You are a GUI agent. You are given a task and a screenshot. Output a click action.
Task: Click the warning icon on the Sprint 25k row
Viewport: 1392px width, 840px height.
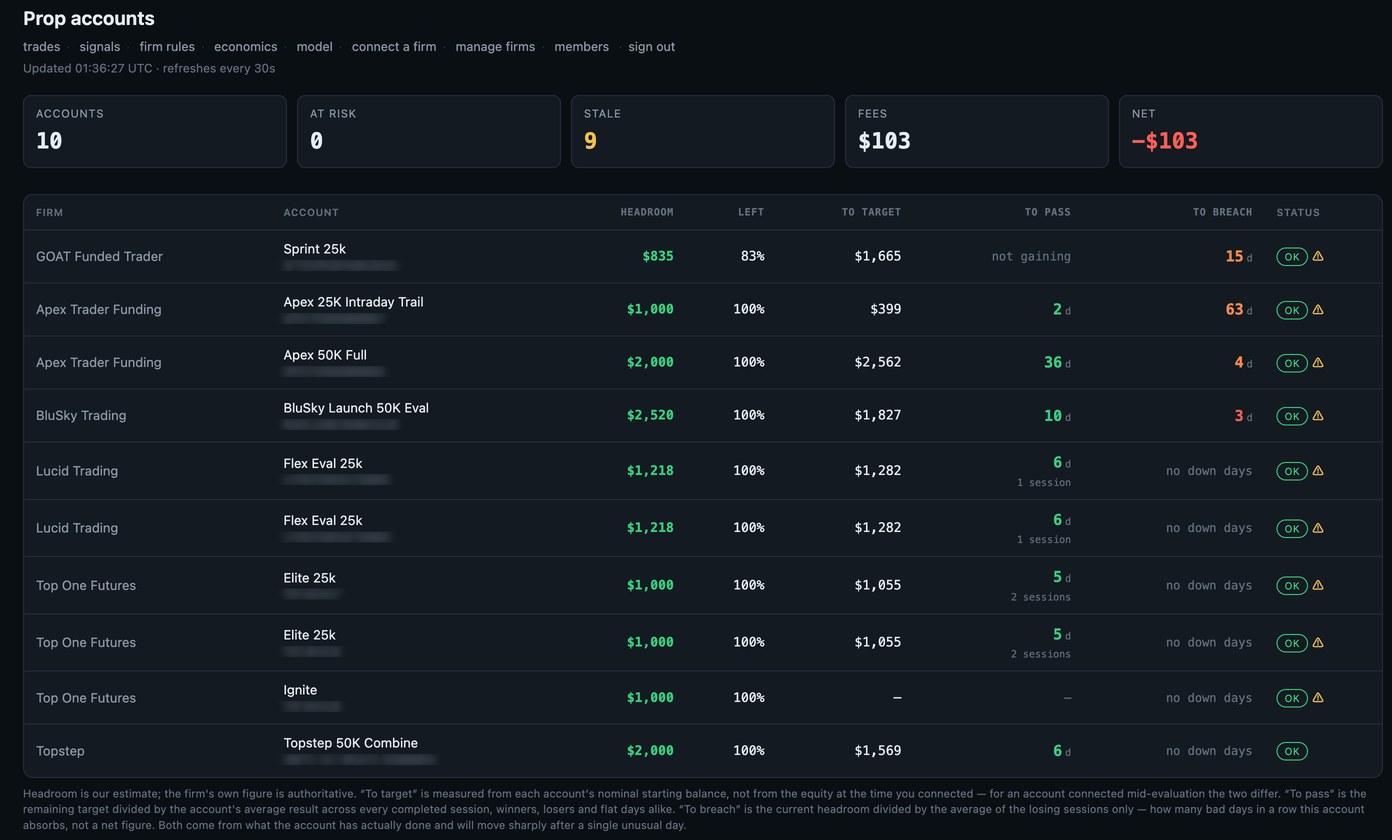(1318, 257)
